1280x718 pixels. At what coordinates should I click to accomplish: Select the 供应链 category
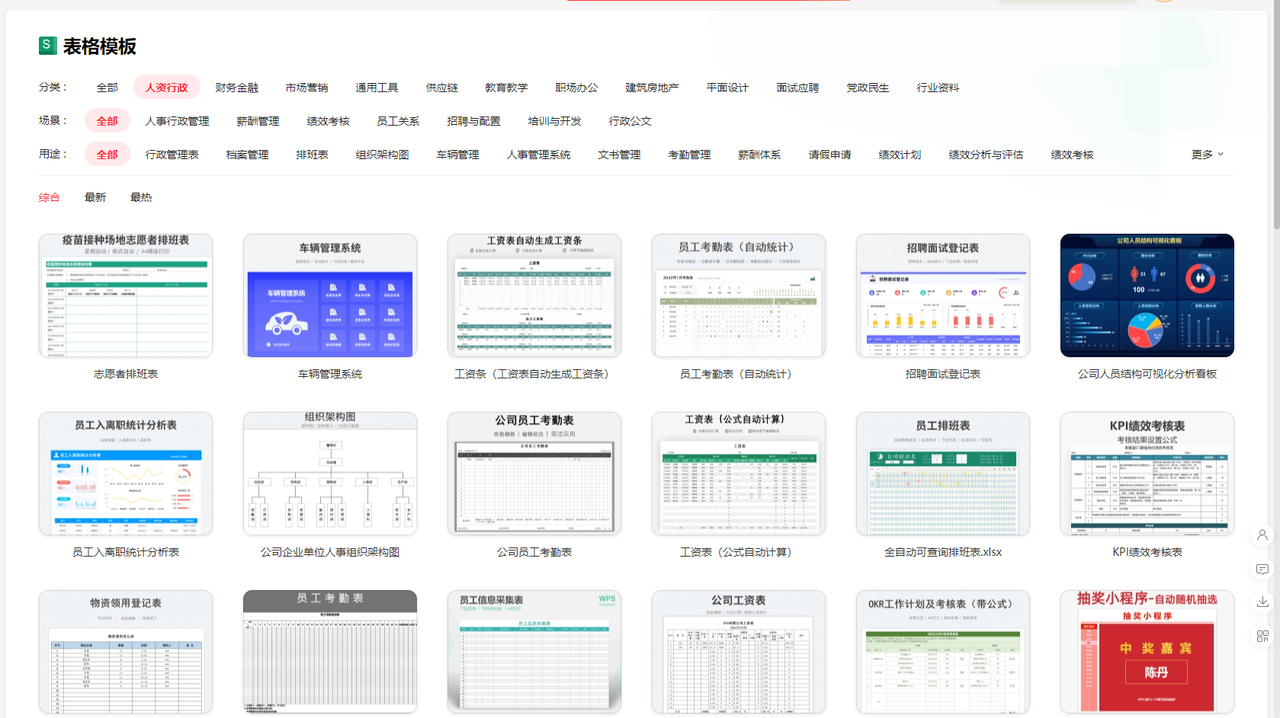442,88
